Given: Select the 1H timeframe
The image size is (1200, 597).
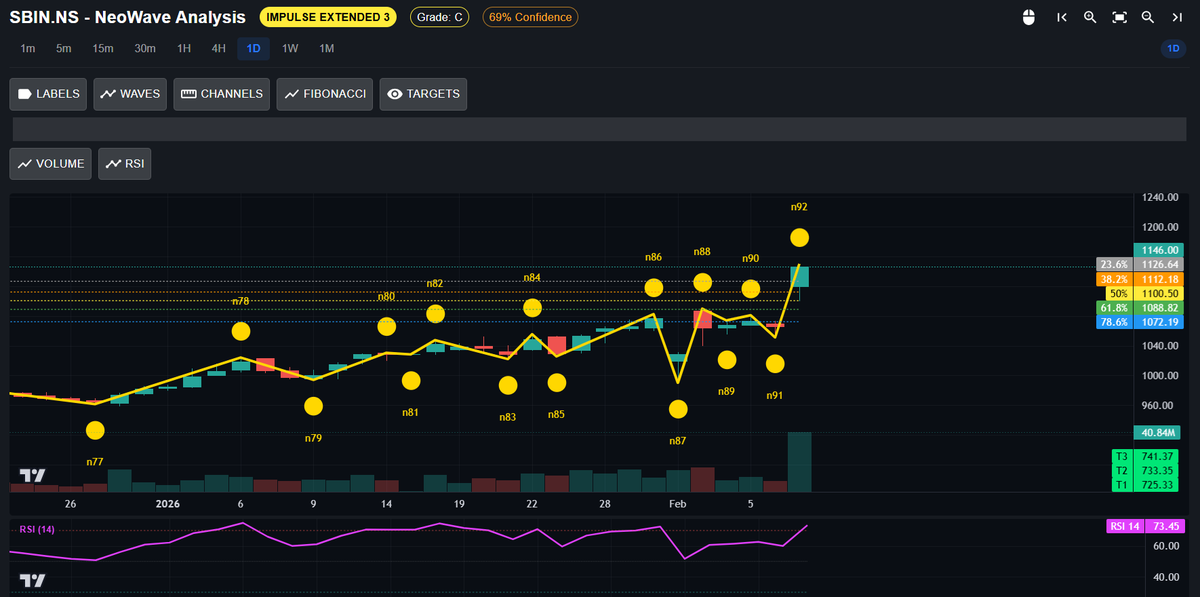Looking at the screenshot, I should (x=184, y=49).
